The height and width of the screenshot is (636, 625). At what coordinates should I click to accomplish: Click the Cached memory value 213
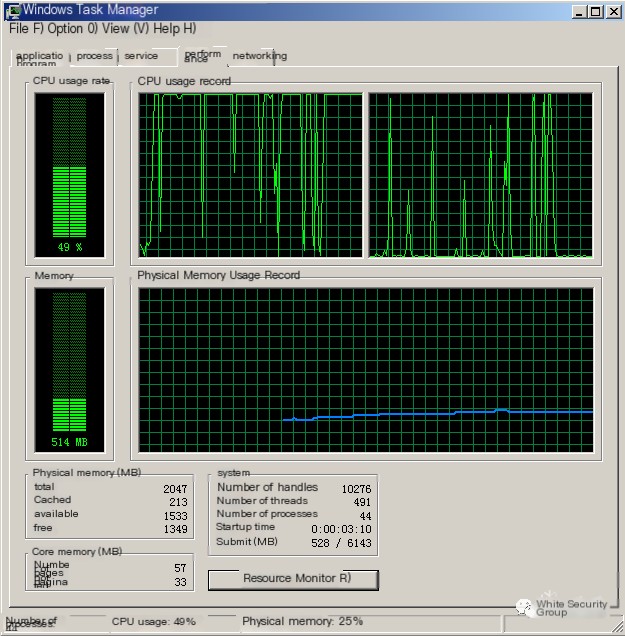[x=178, y=502]
